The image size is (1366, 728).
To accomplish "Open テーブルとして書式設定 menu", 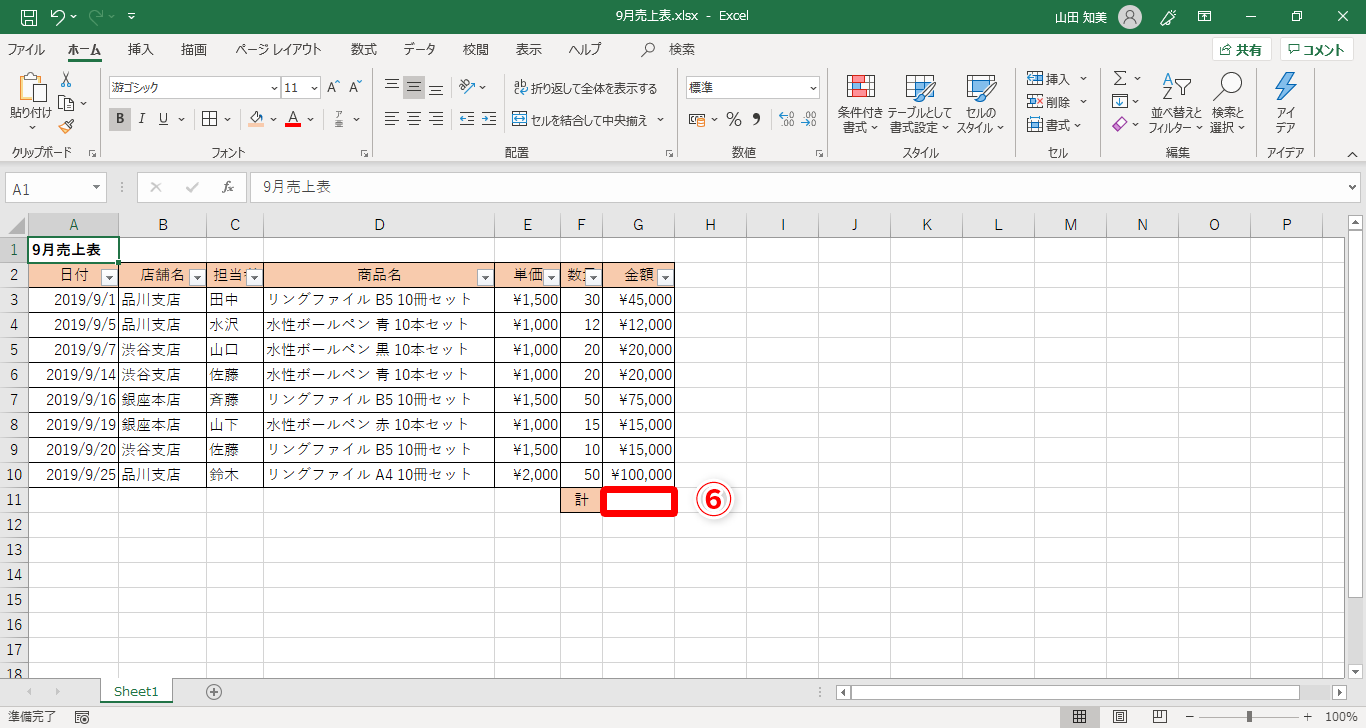I will pos(919,104).
